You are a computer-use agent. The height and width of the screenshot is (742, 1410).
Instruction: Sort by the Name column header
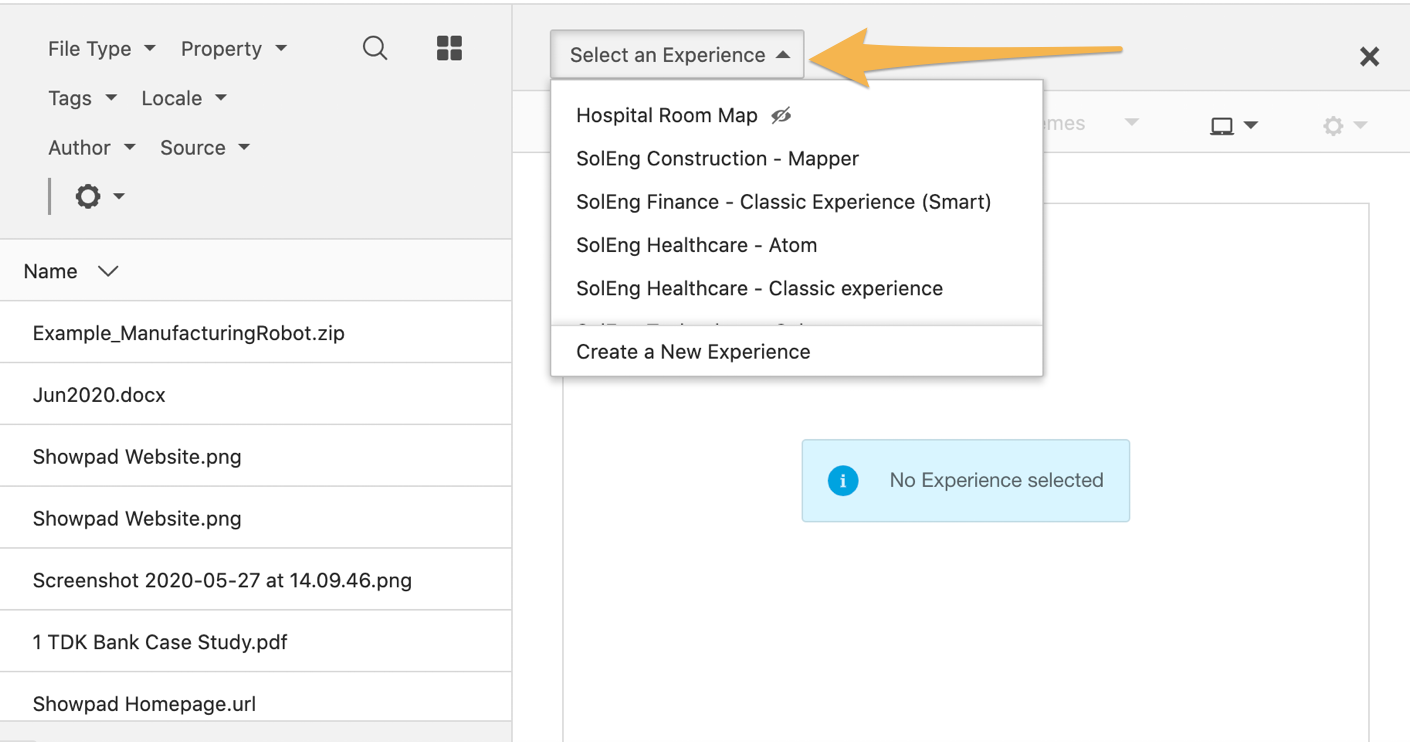pos(71,271)
